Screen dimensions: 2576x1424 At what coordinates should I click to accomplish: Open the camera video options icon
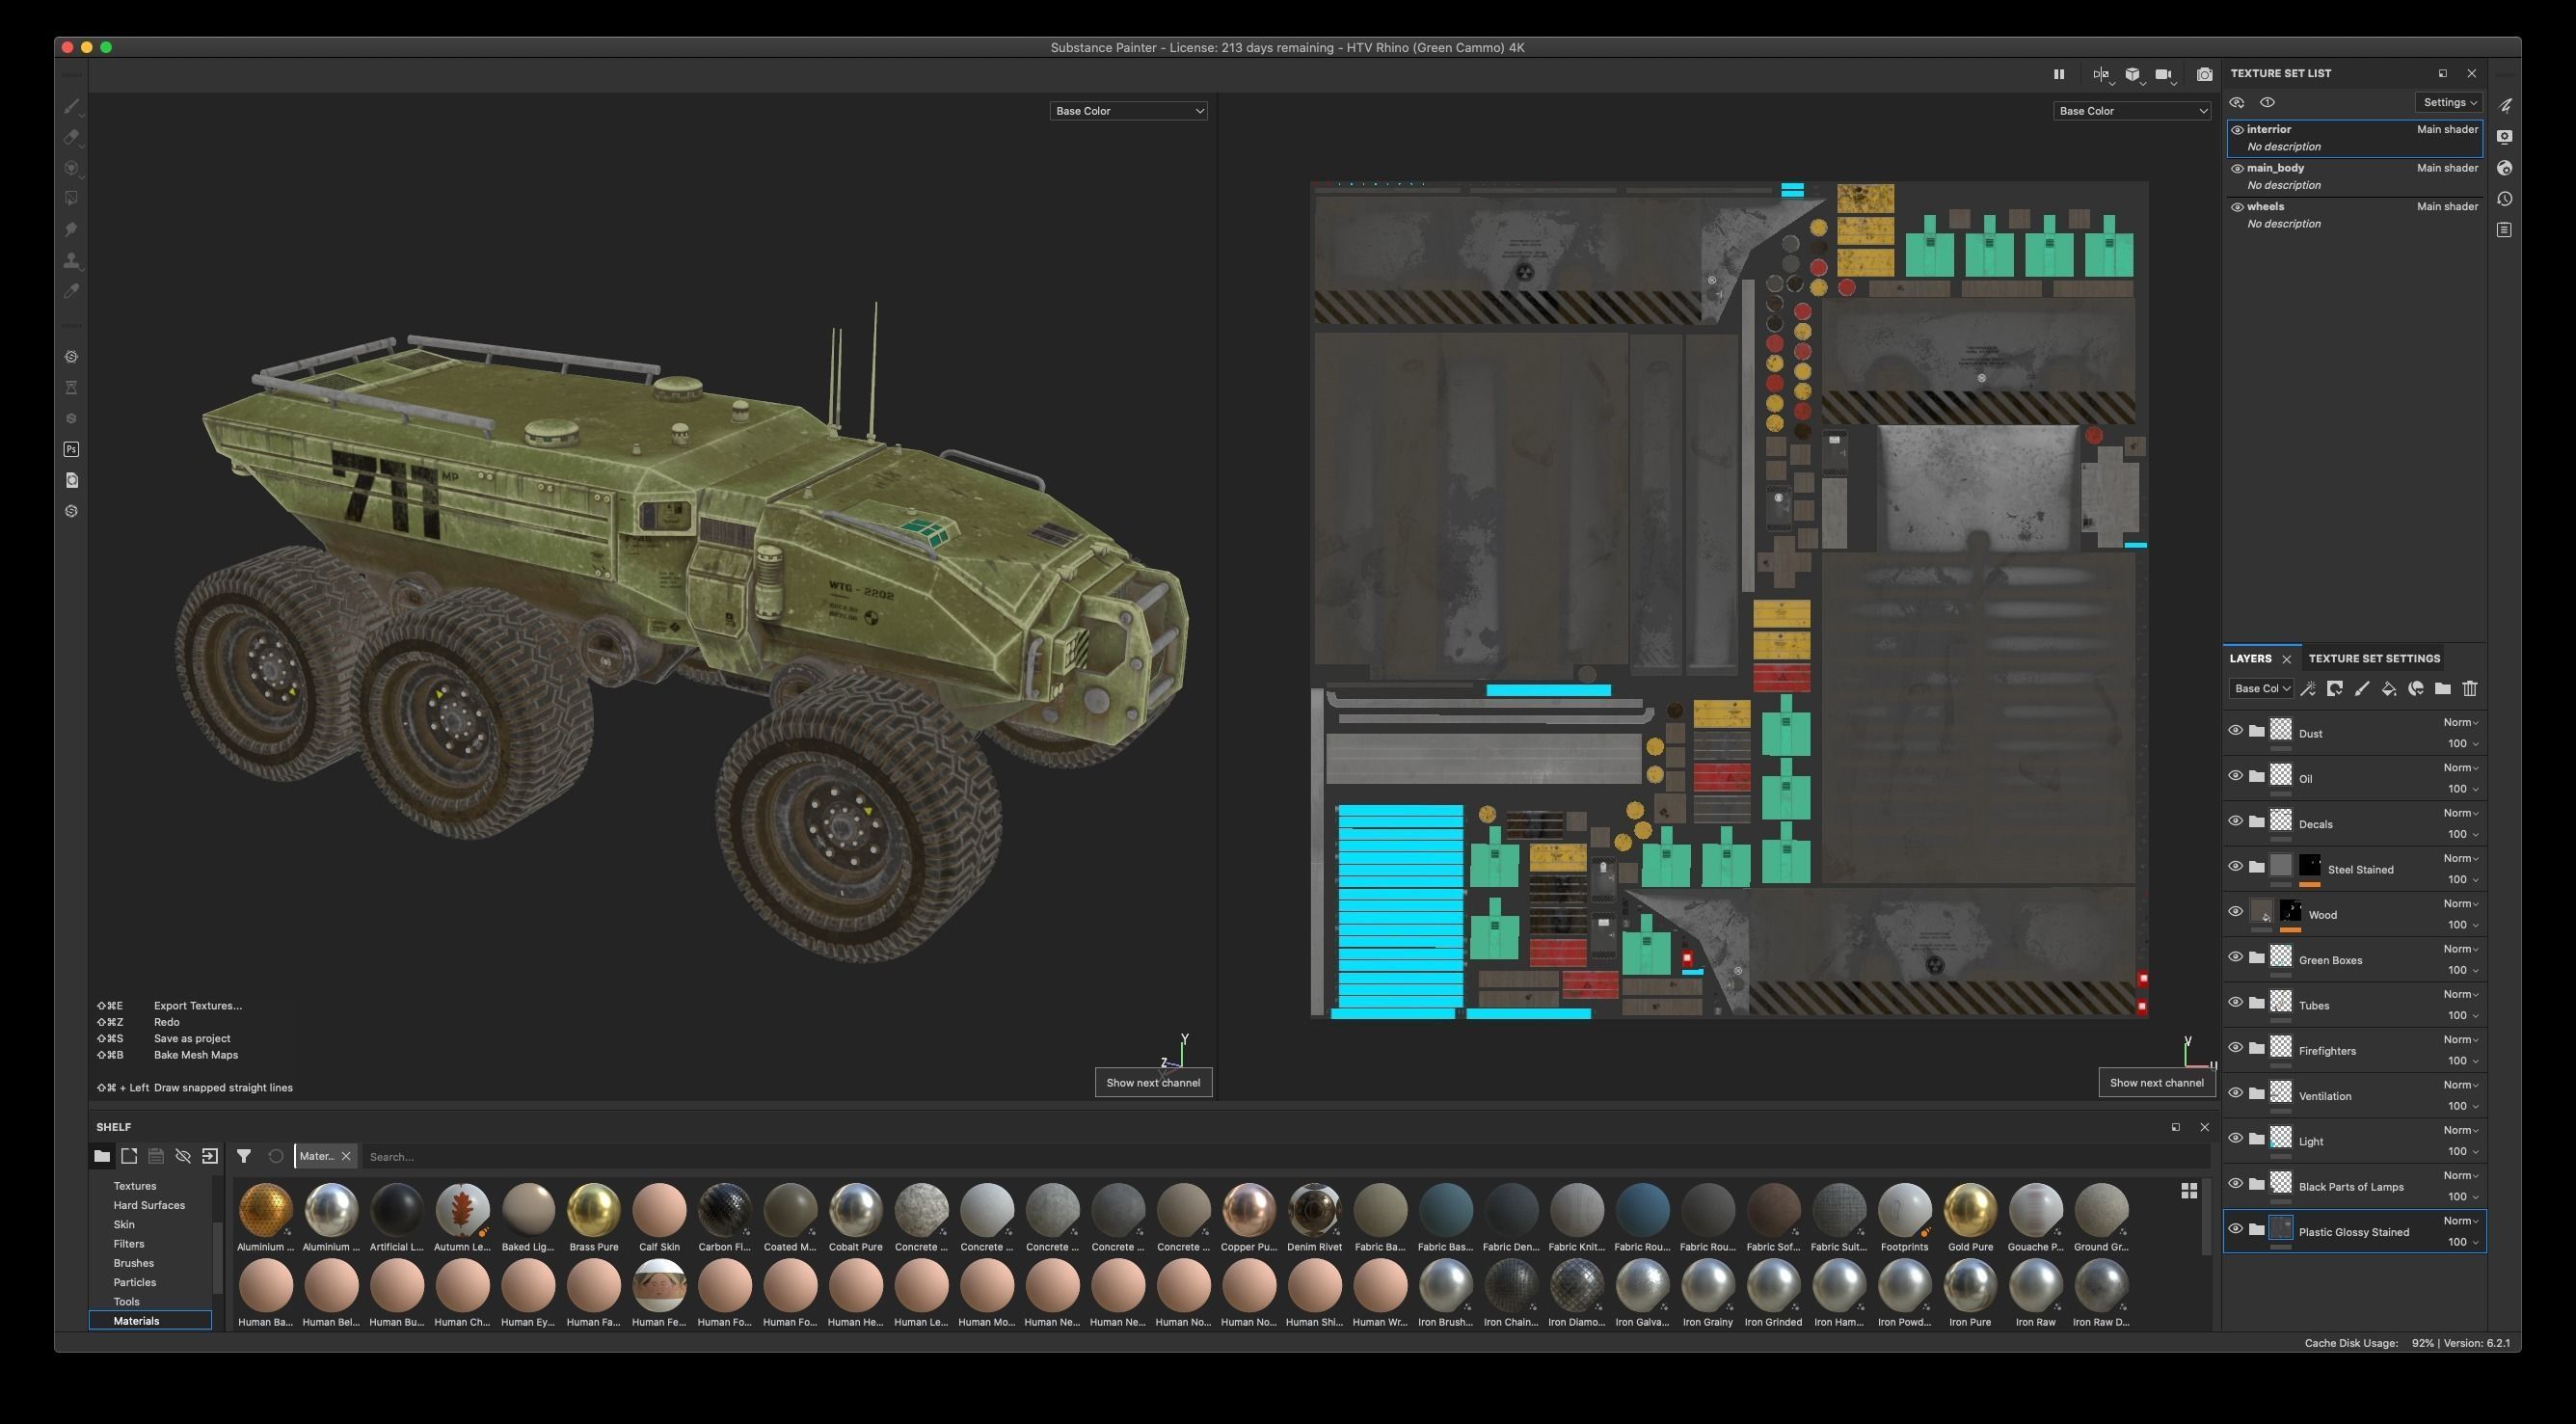pyautogui.click(x=2165, y=75)
